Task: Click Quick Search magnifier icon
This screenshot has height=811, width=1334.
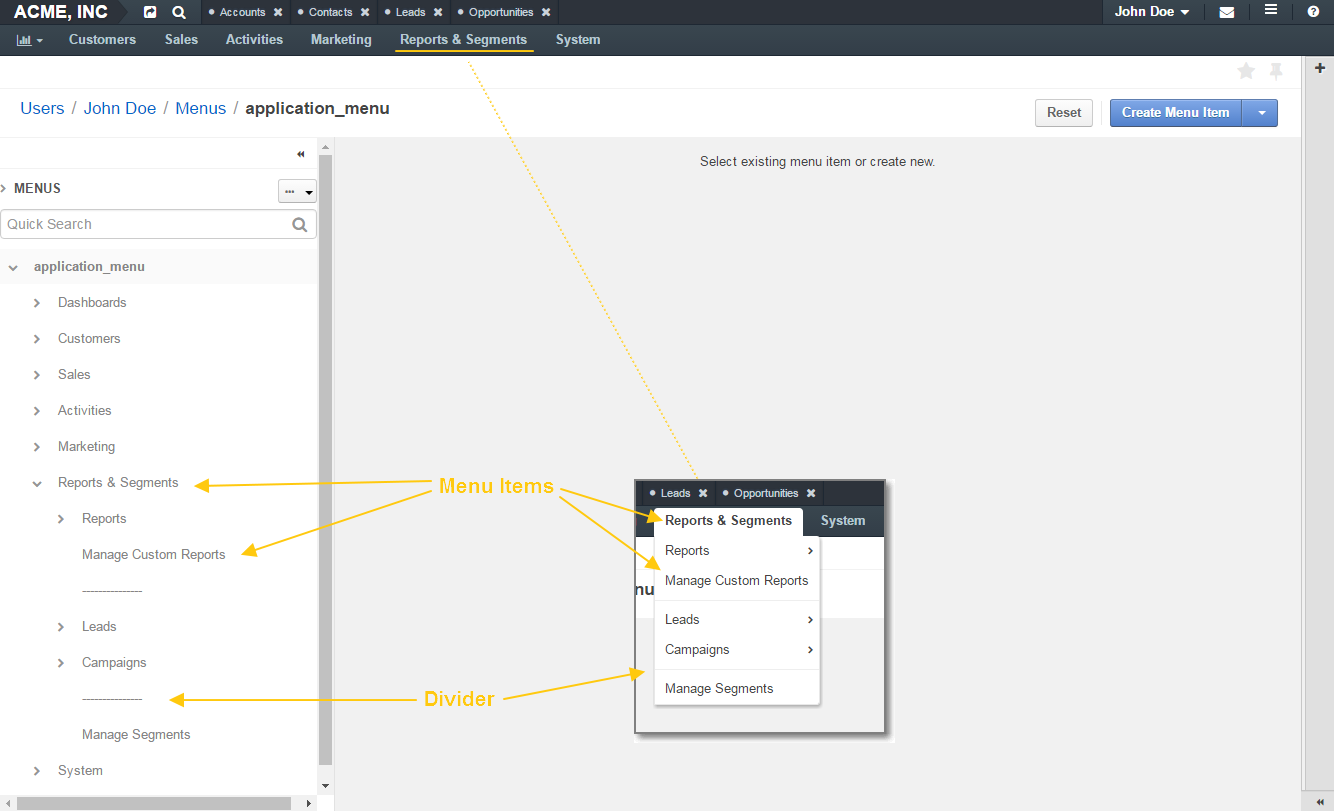Action: tap(299, 225)
